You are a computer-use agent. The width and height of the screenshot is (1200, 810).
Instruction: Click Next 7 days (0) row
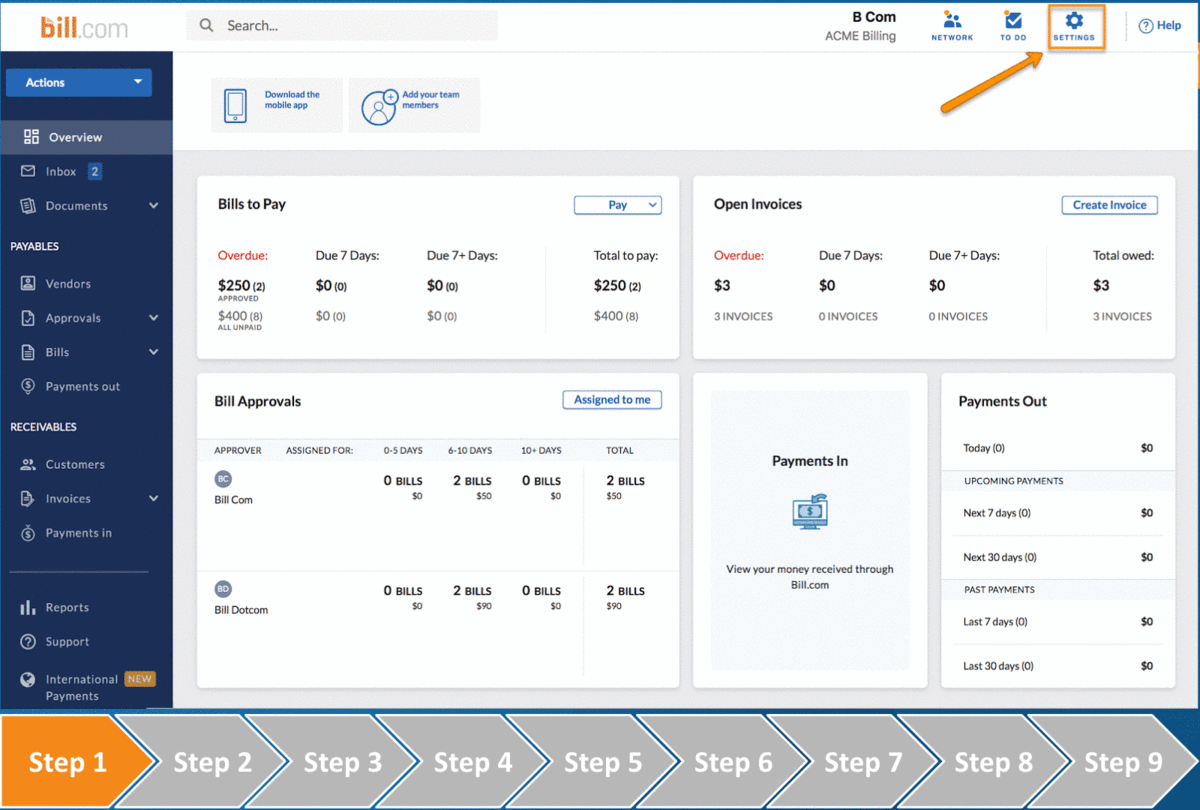click(x=1058, y=513)
